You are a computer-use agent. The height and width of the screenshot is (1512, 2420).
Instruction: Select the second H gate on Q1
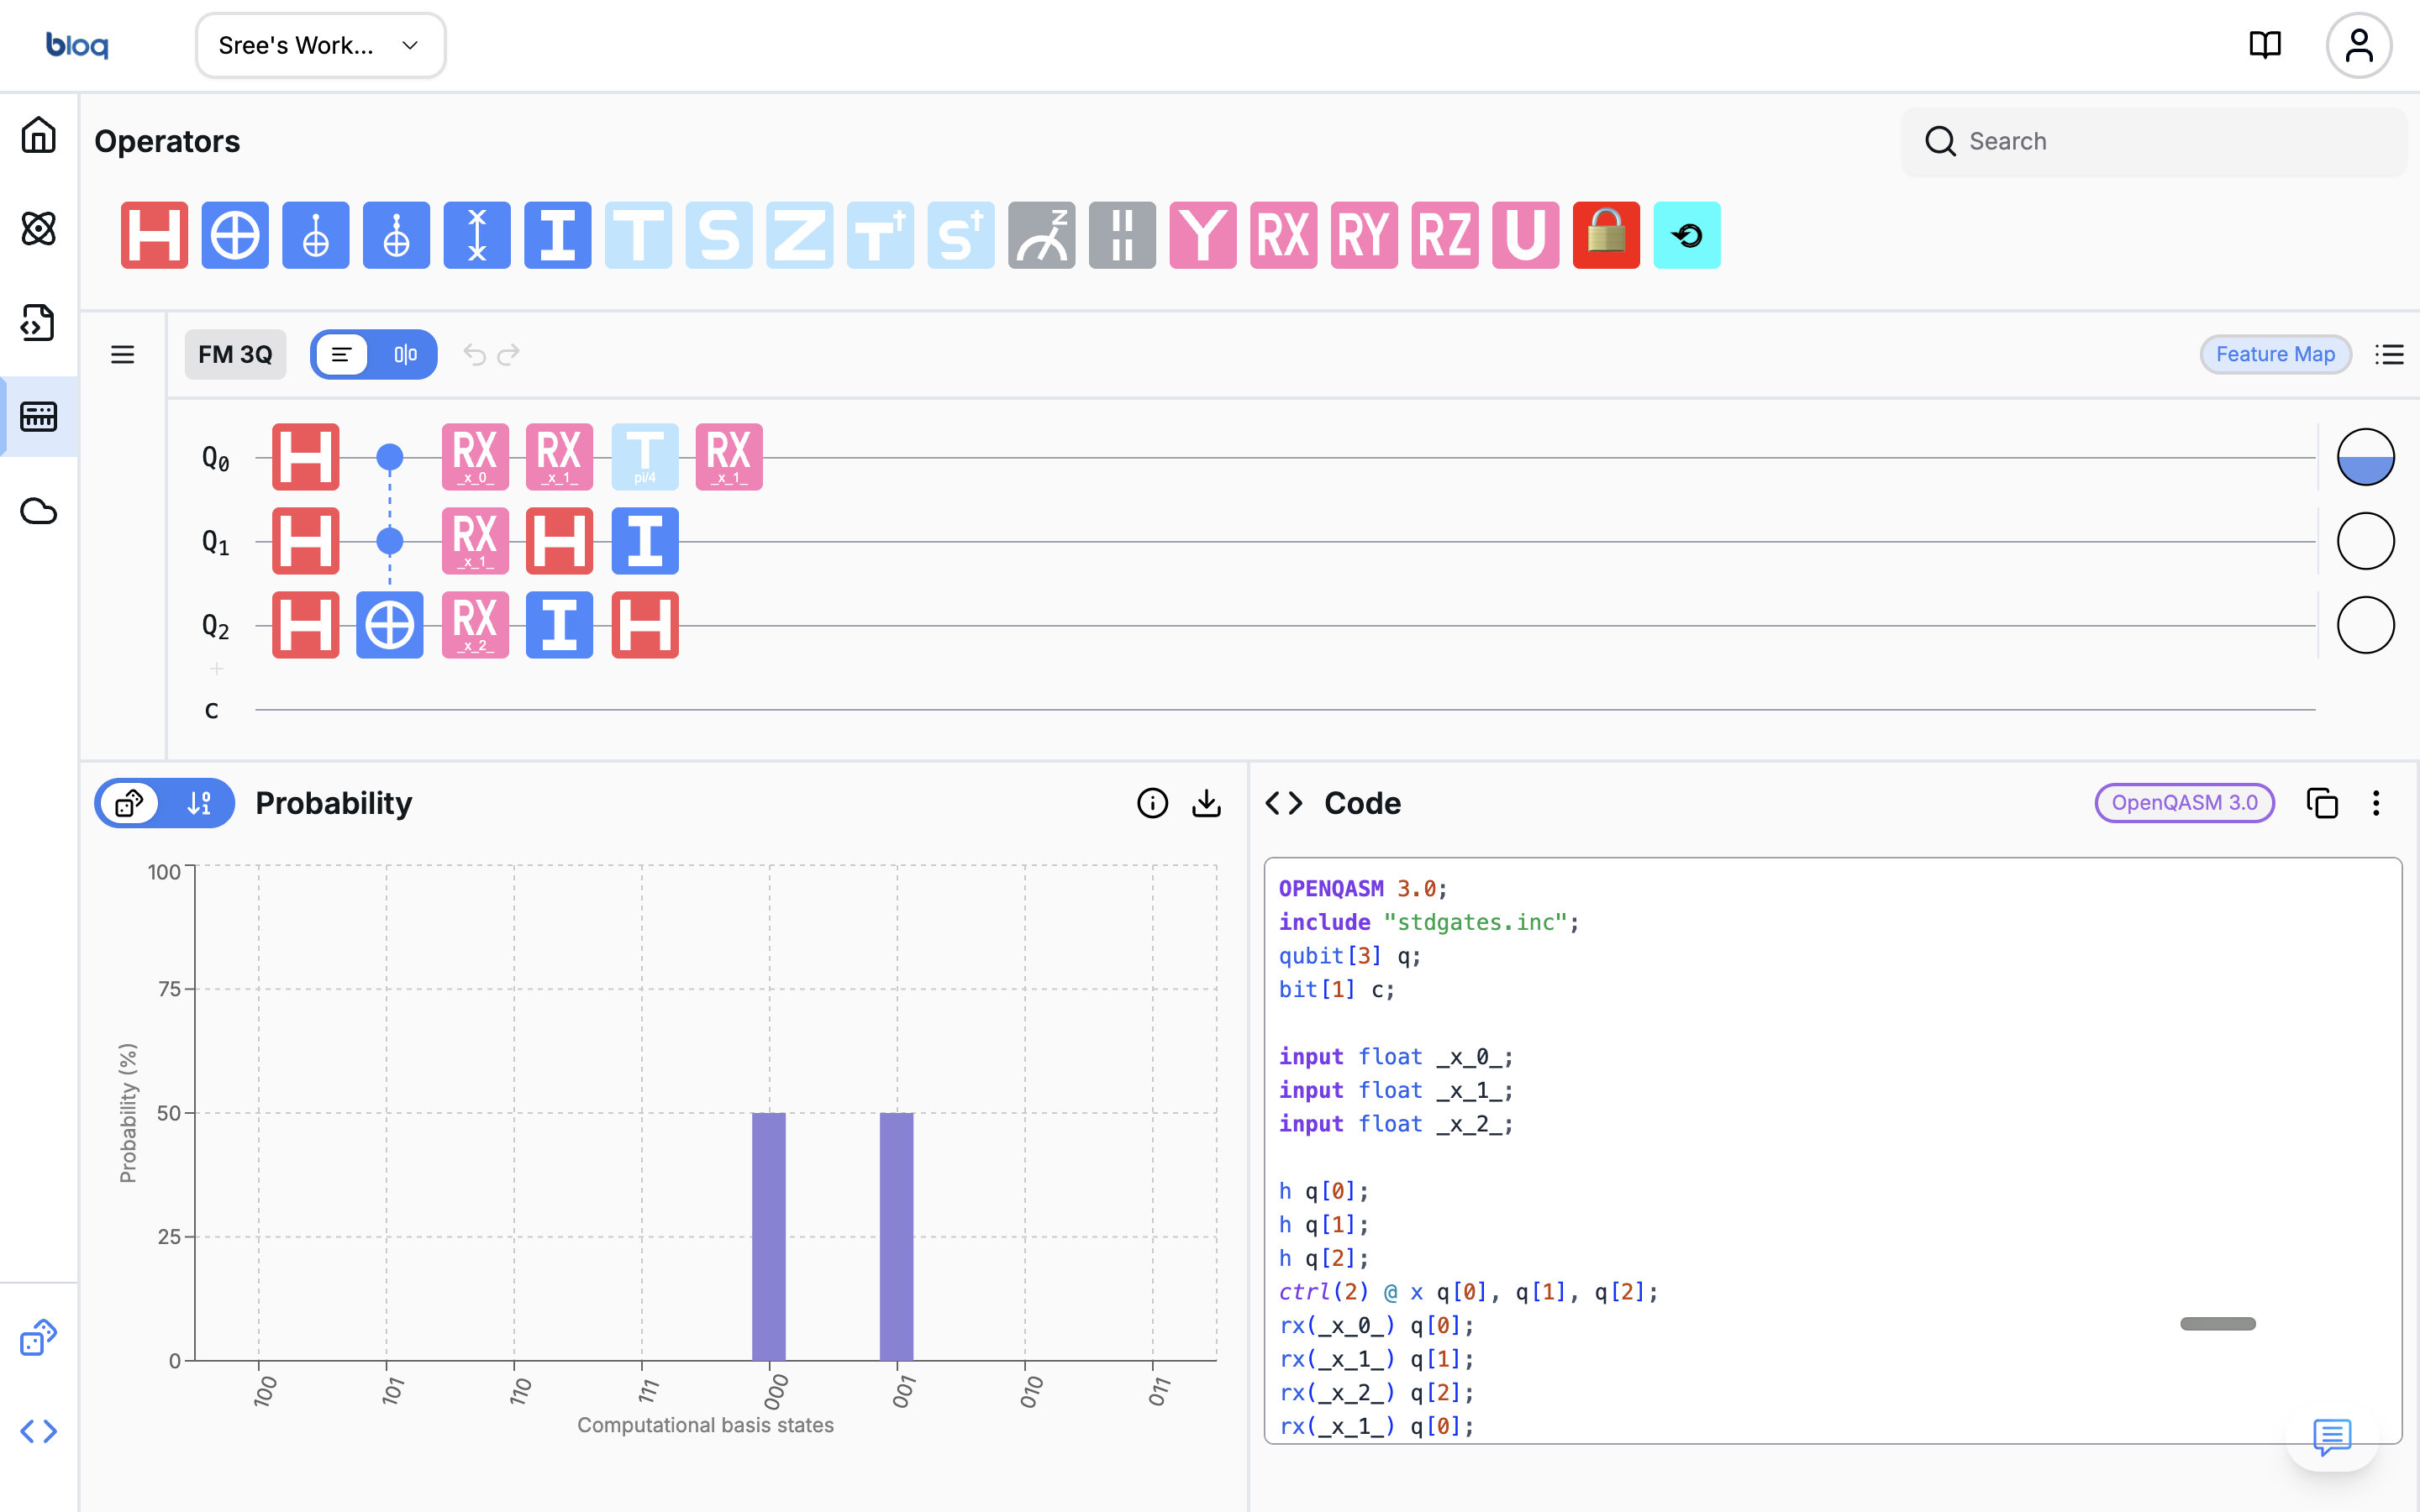tap(560, 541)
